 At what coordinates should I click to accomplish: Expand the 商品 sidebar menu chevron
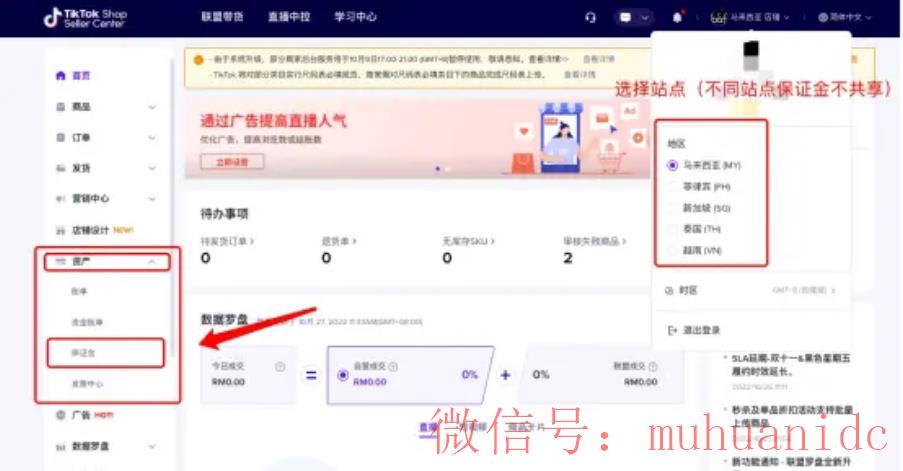[x=152, y=107]
